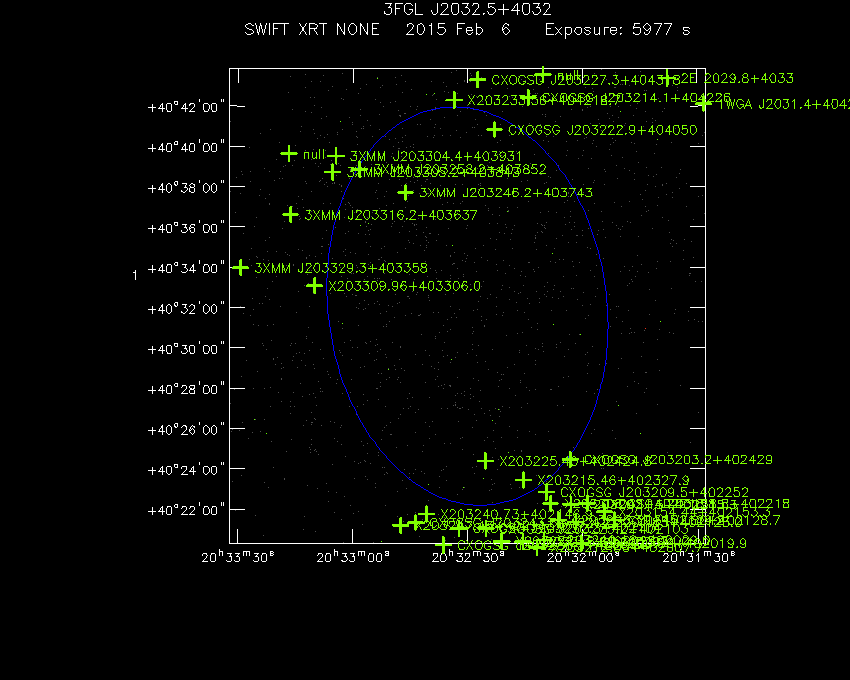Click the Exposure: 5977 s text

617,29
